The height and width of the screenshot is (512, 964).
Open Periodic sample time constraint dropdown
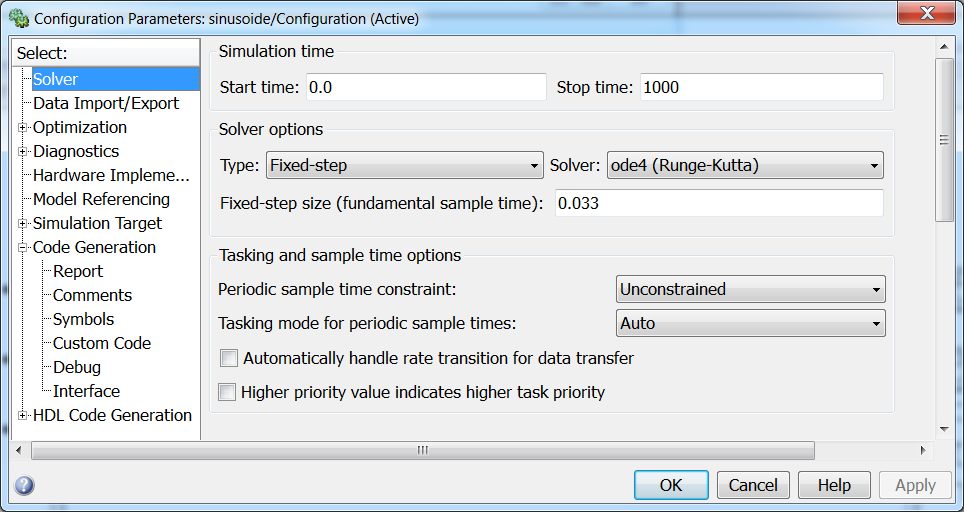(750, 290)
